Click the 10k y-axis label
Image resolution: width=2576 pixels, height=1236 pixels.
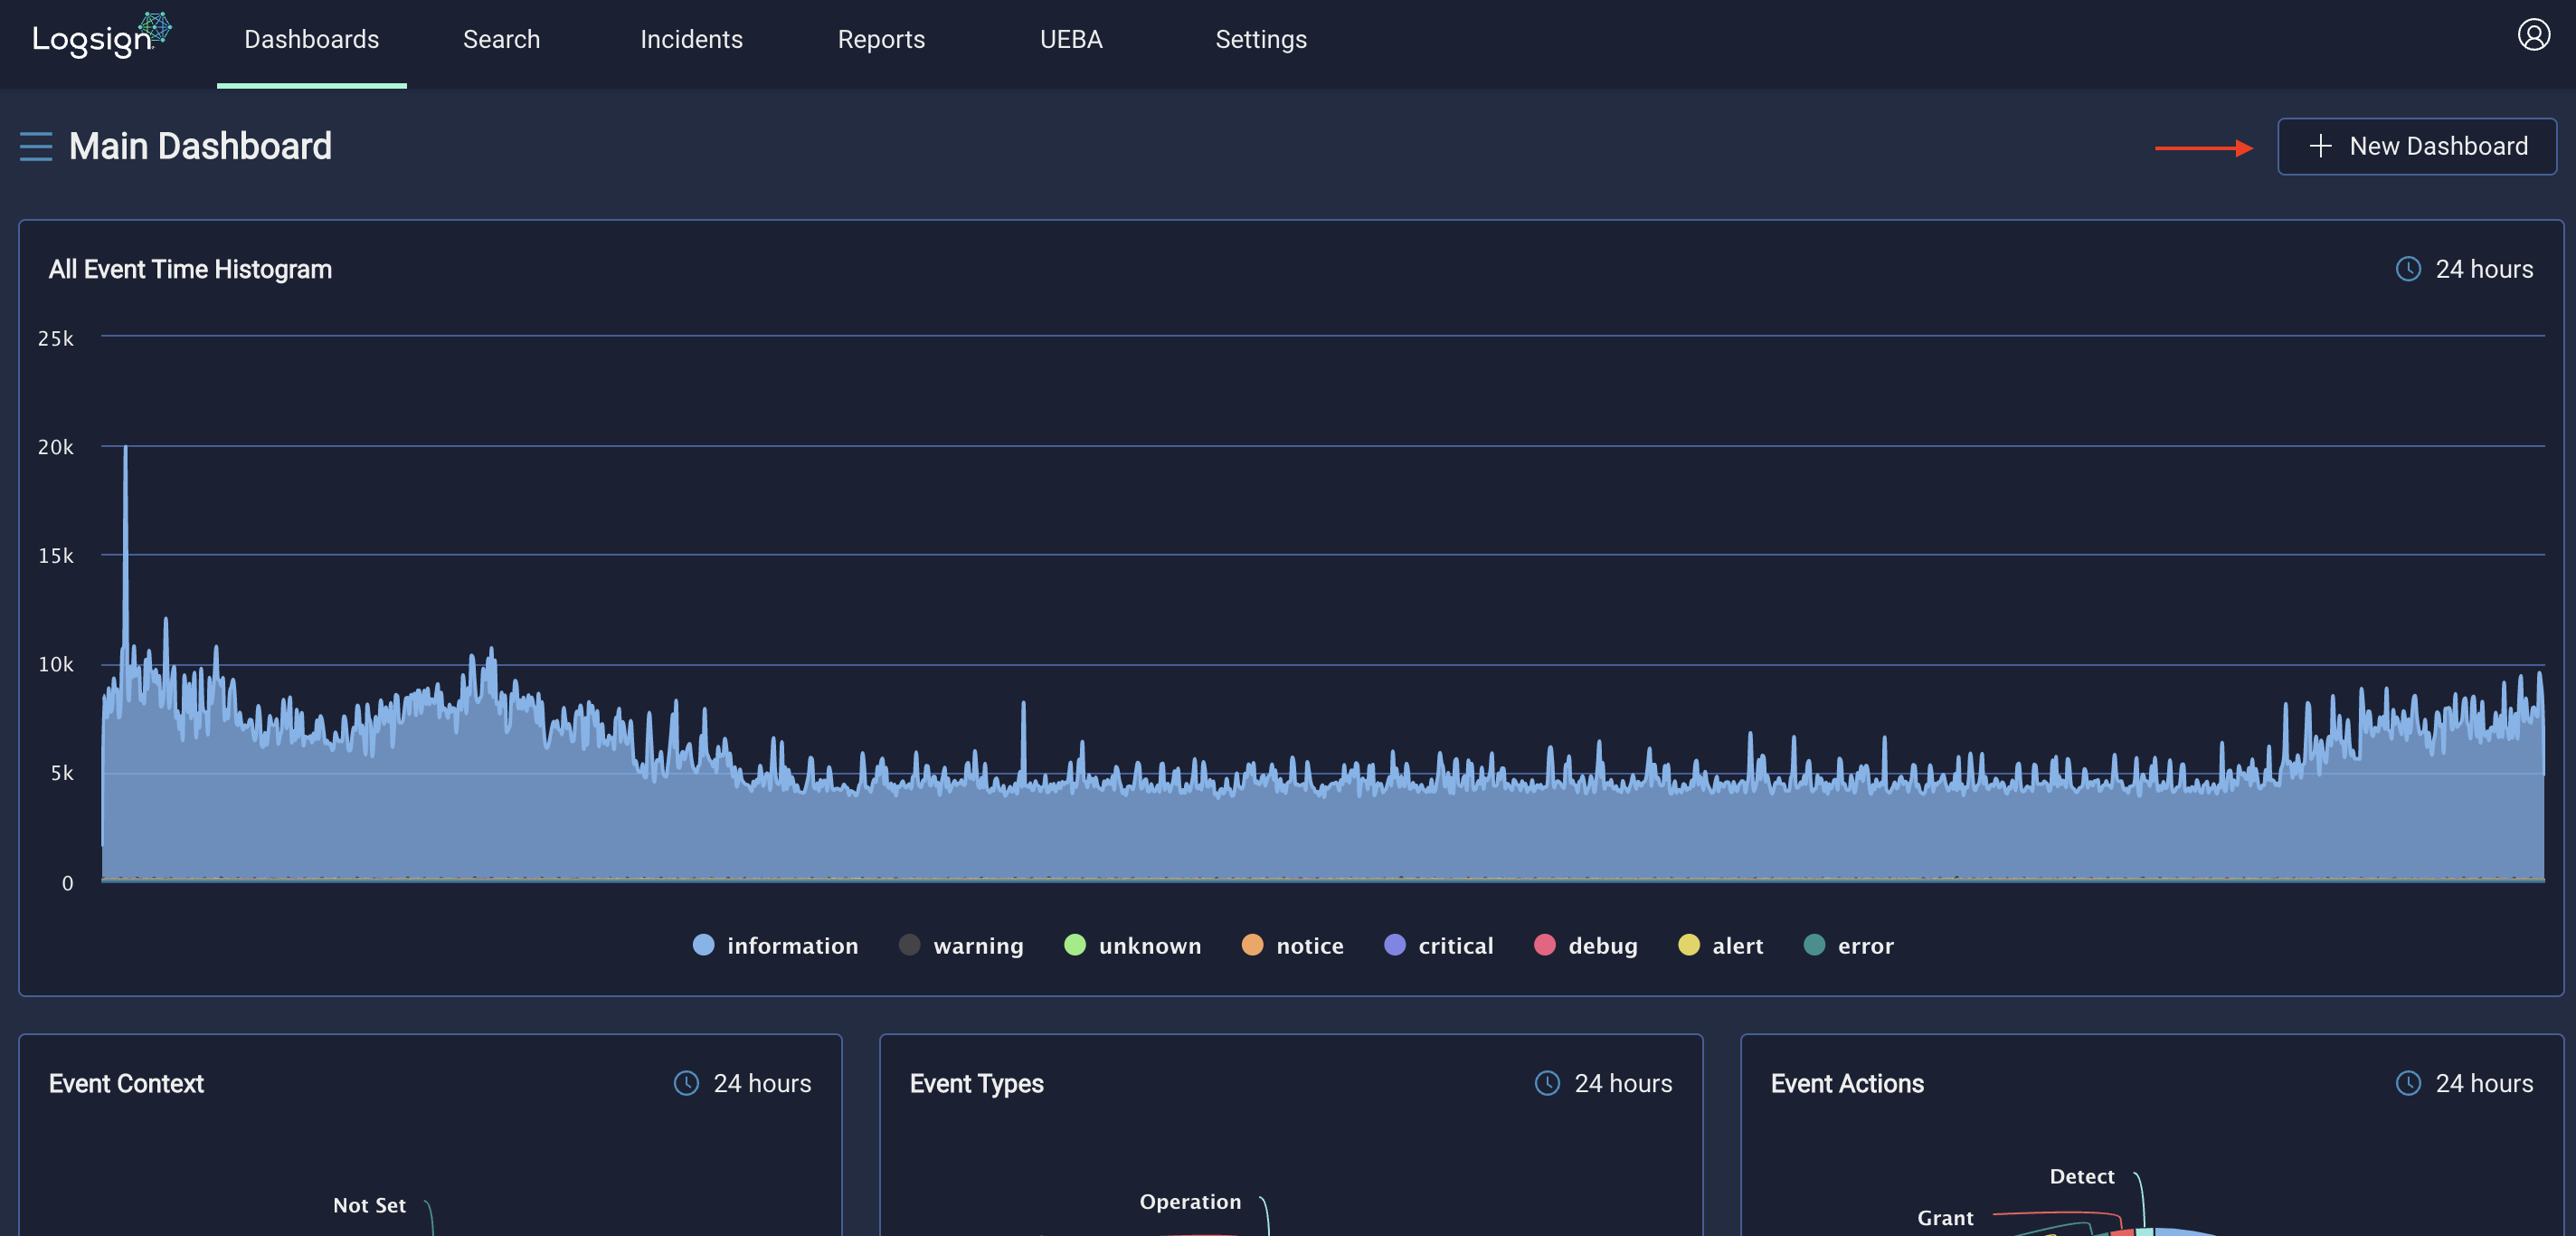[x=56, y=664]
